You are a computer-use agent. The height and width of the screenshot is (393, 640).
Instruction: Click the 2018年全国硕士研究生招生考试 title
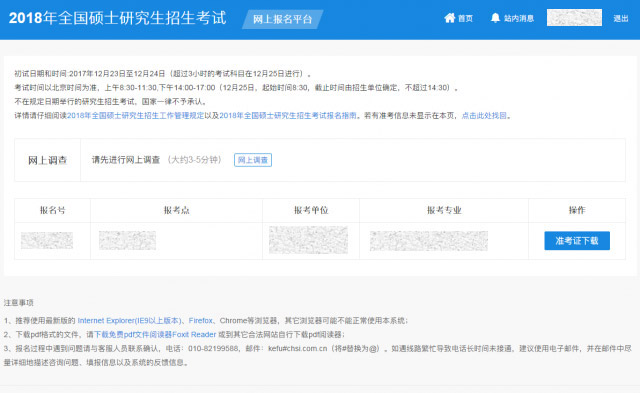point(118,18)
